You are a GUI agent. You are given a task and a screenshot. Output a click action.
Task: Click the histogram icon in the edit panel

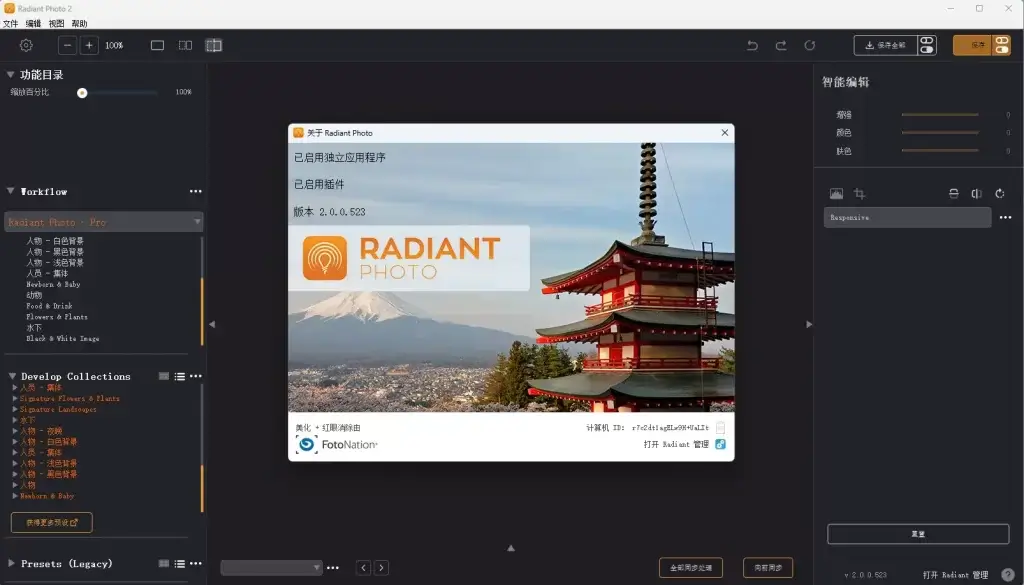point(838,193)
